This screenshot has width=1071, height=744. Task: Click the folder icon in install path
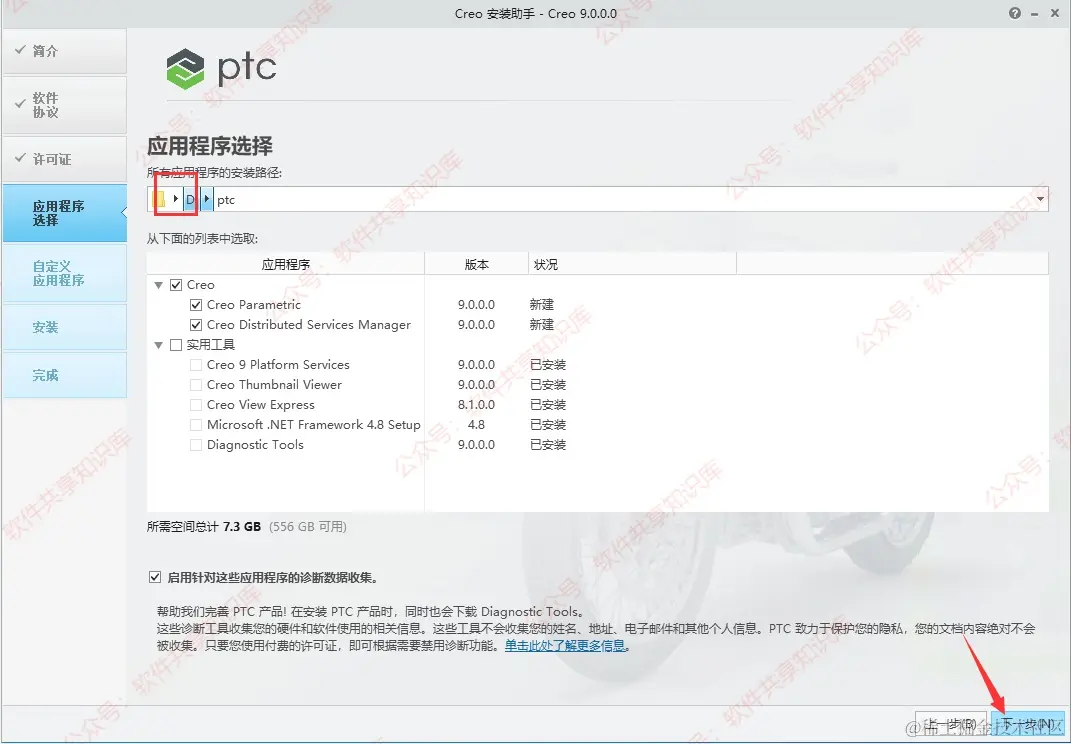pyautogui.click(x=158, y=199)
